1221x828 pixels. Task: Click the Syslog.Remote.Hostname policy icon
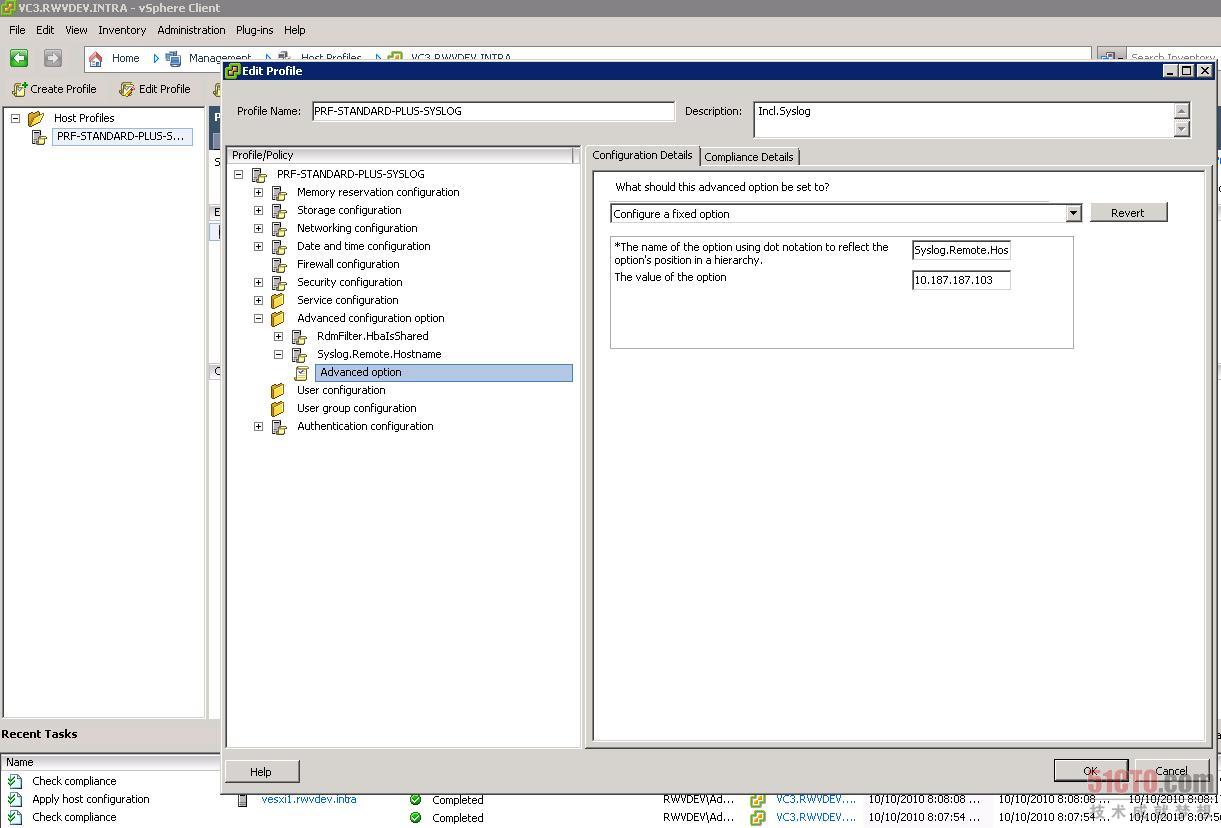[x=299, y=354]
